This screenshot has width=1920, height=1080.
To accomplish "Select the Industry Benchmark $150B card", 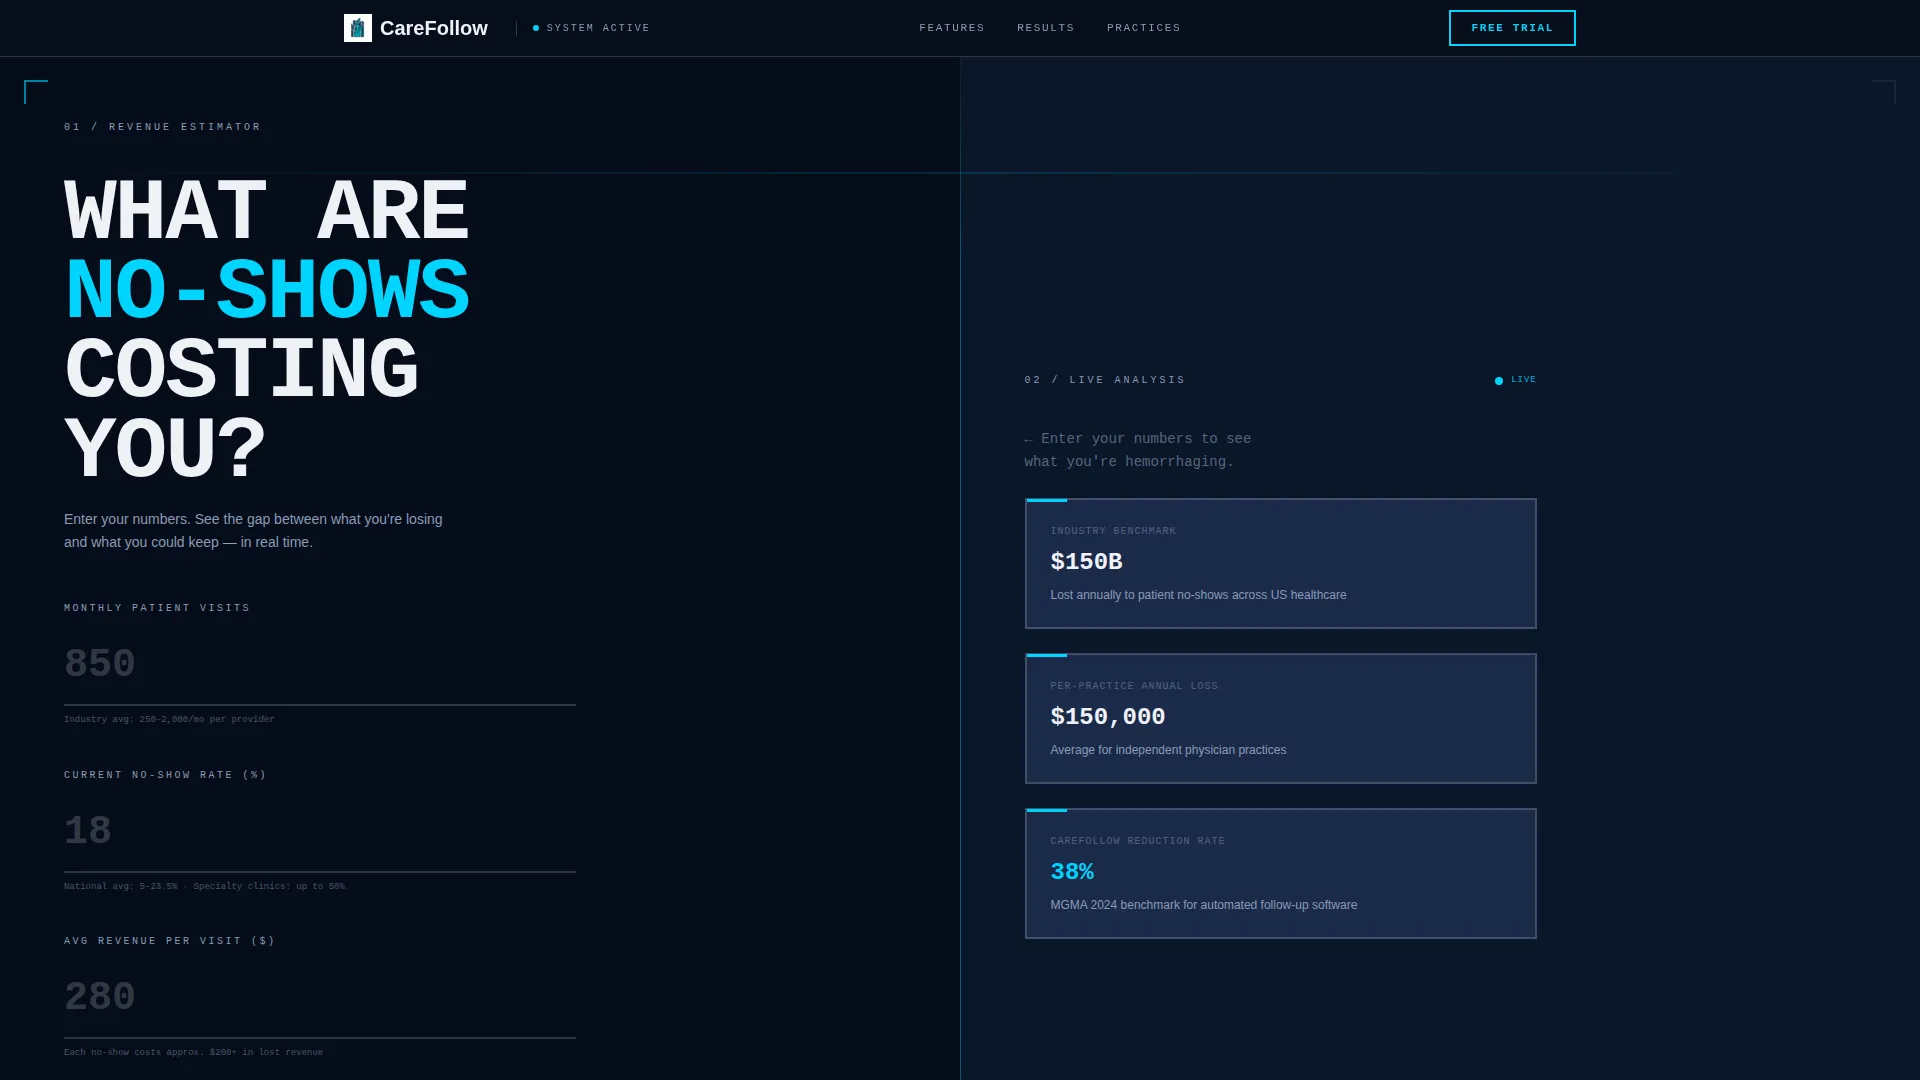I will tap(1280, 563).
